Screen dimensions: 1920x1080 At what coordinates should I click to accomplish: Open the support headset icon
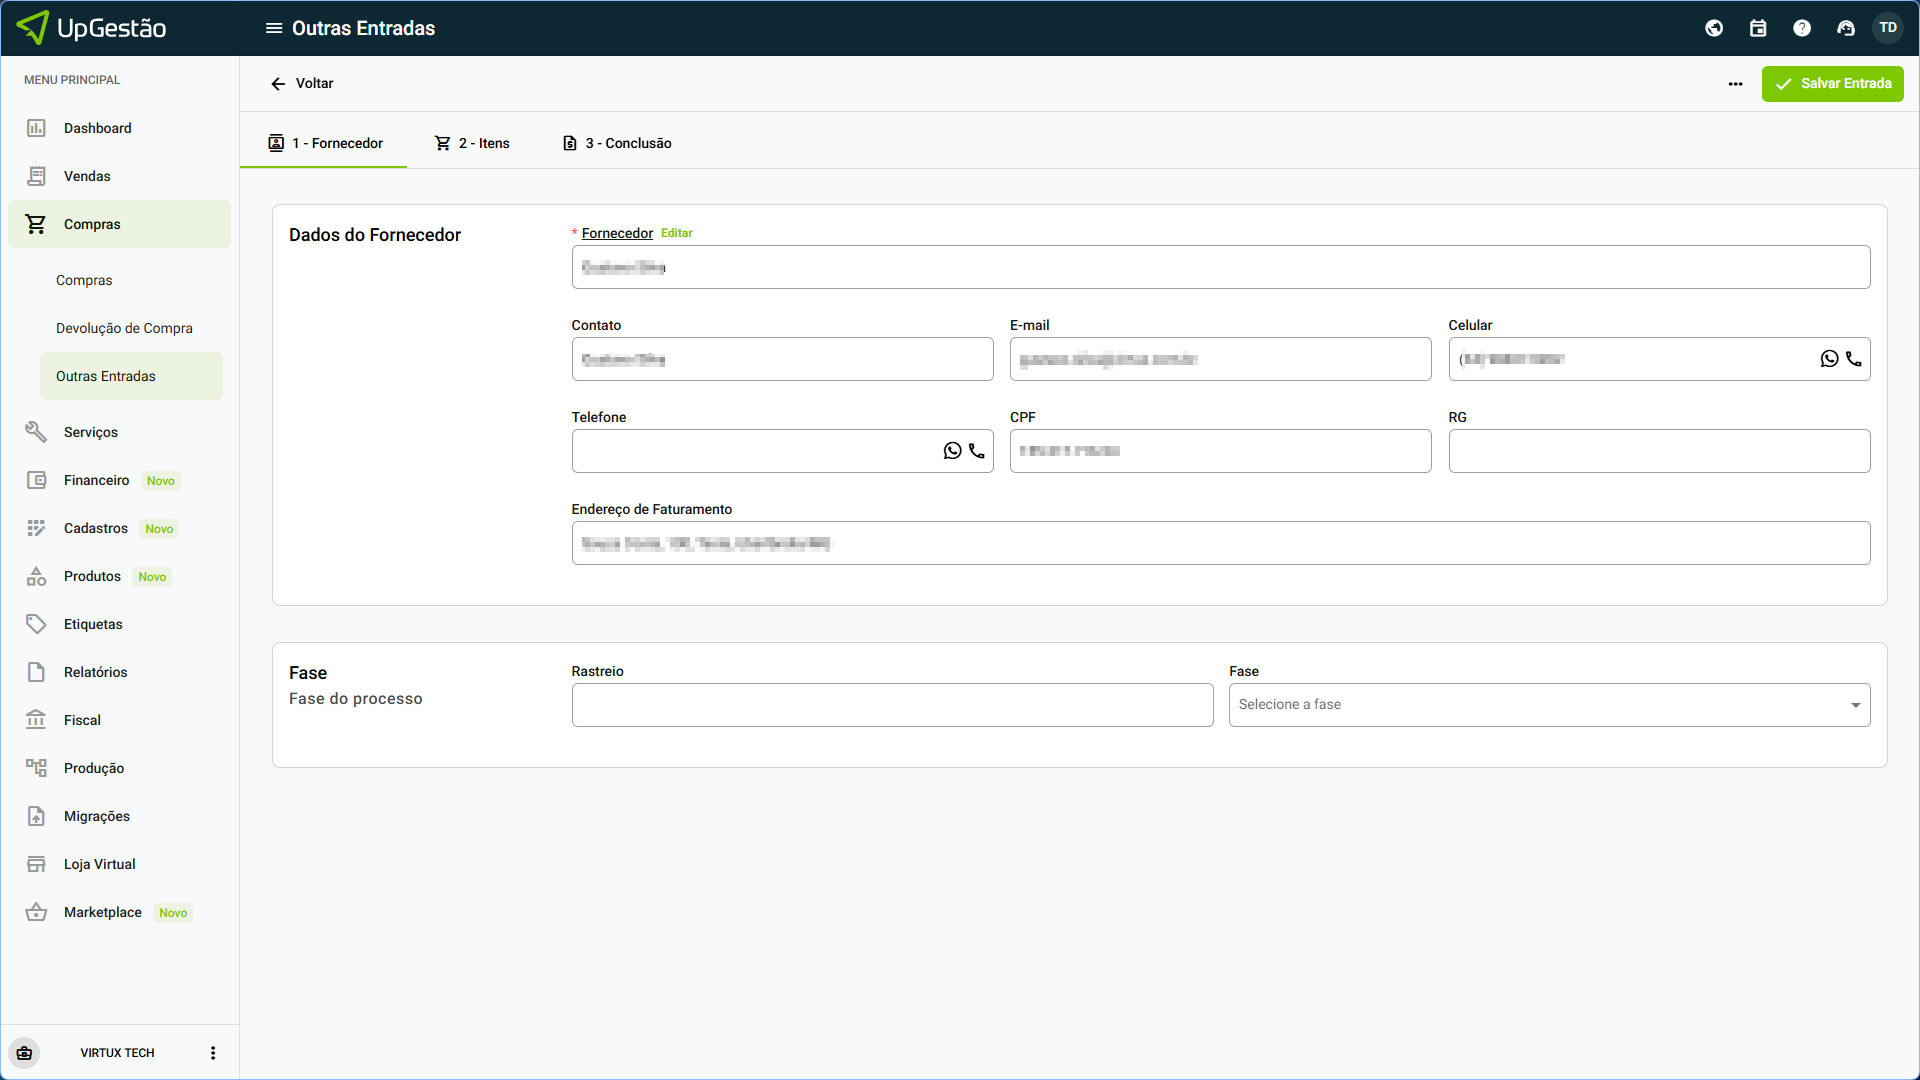tap(1846, 28)
